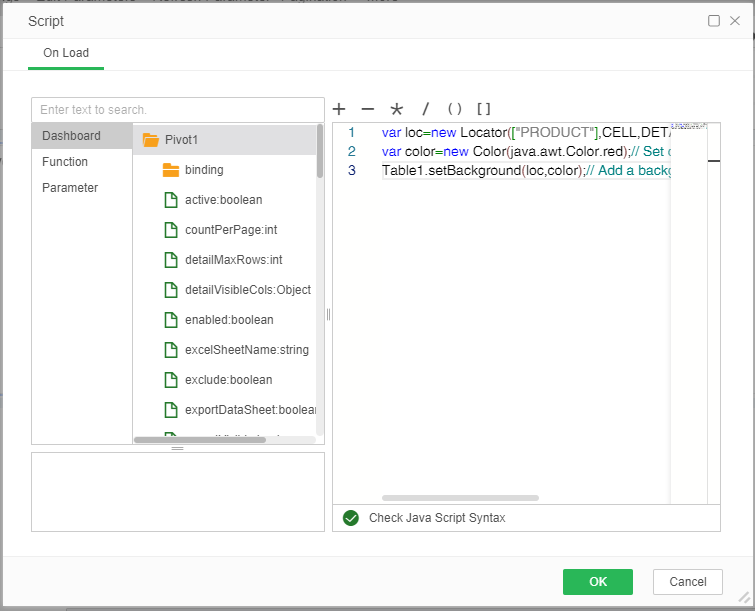
Task: Expand the Pivot1 folder node
Action: click(152, 140)
